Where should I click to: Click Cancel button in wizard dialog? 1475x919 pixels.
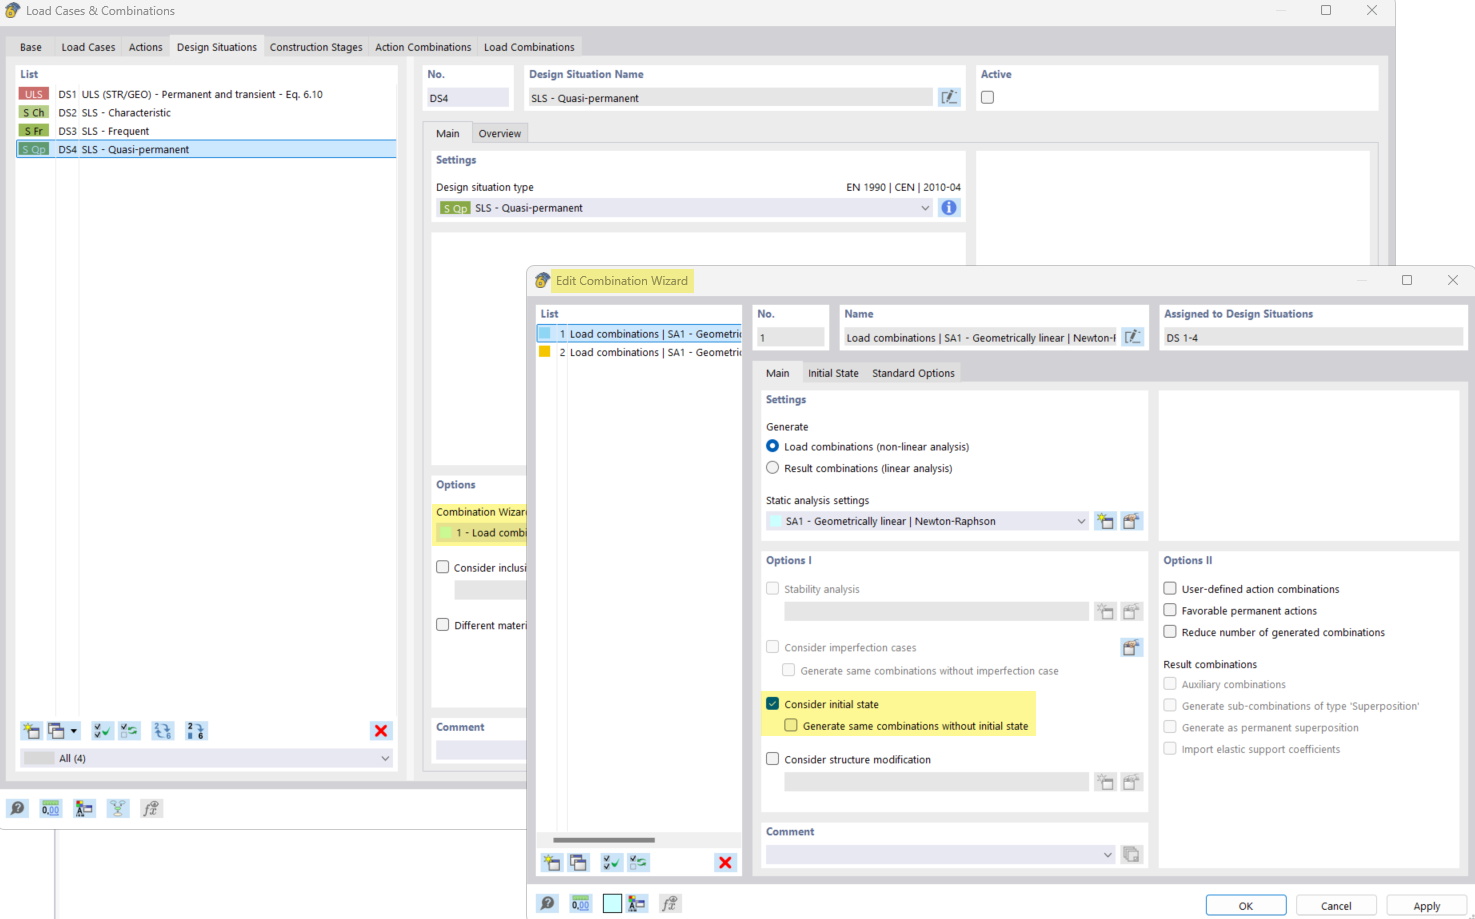1336,905
